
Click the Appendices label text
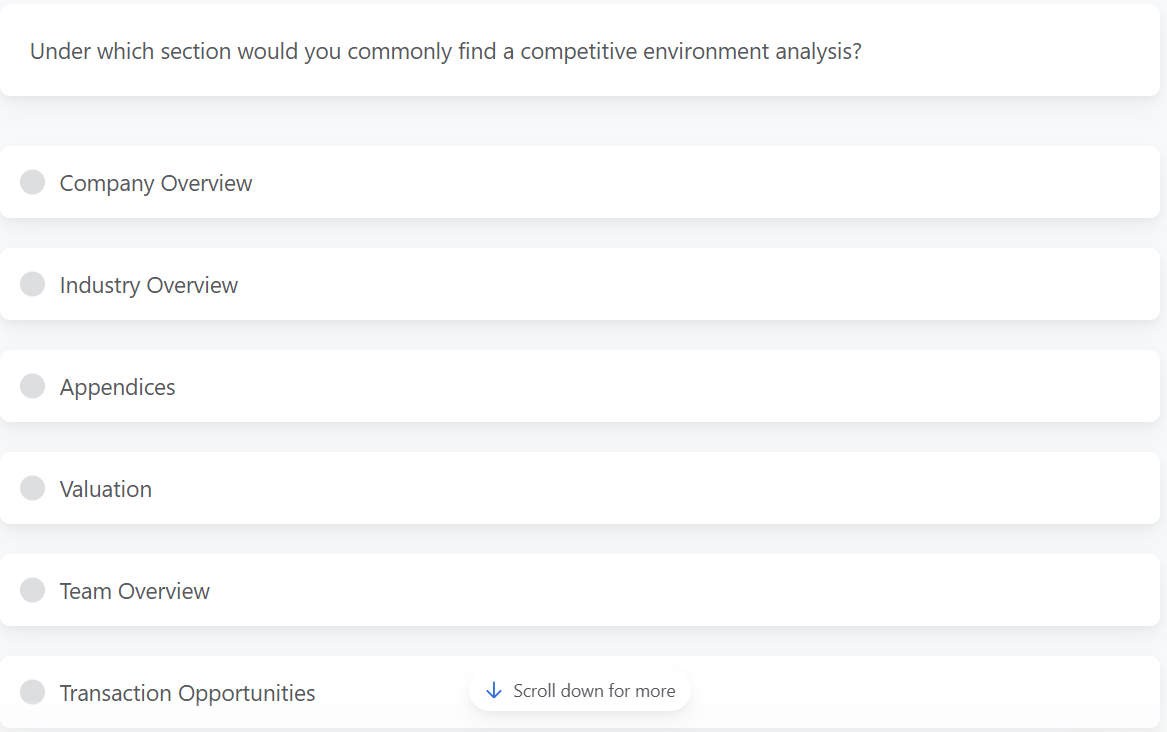click(117, 386)
